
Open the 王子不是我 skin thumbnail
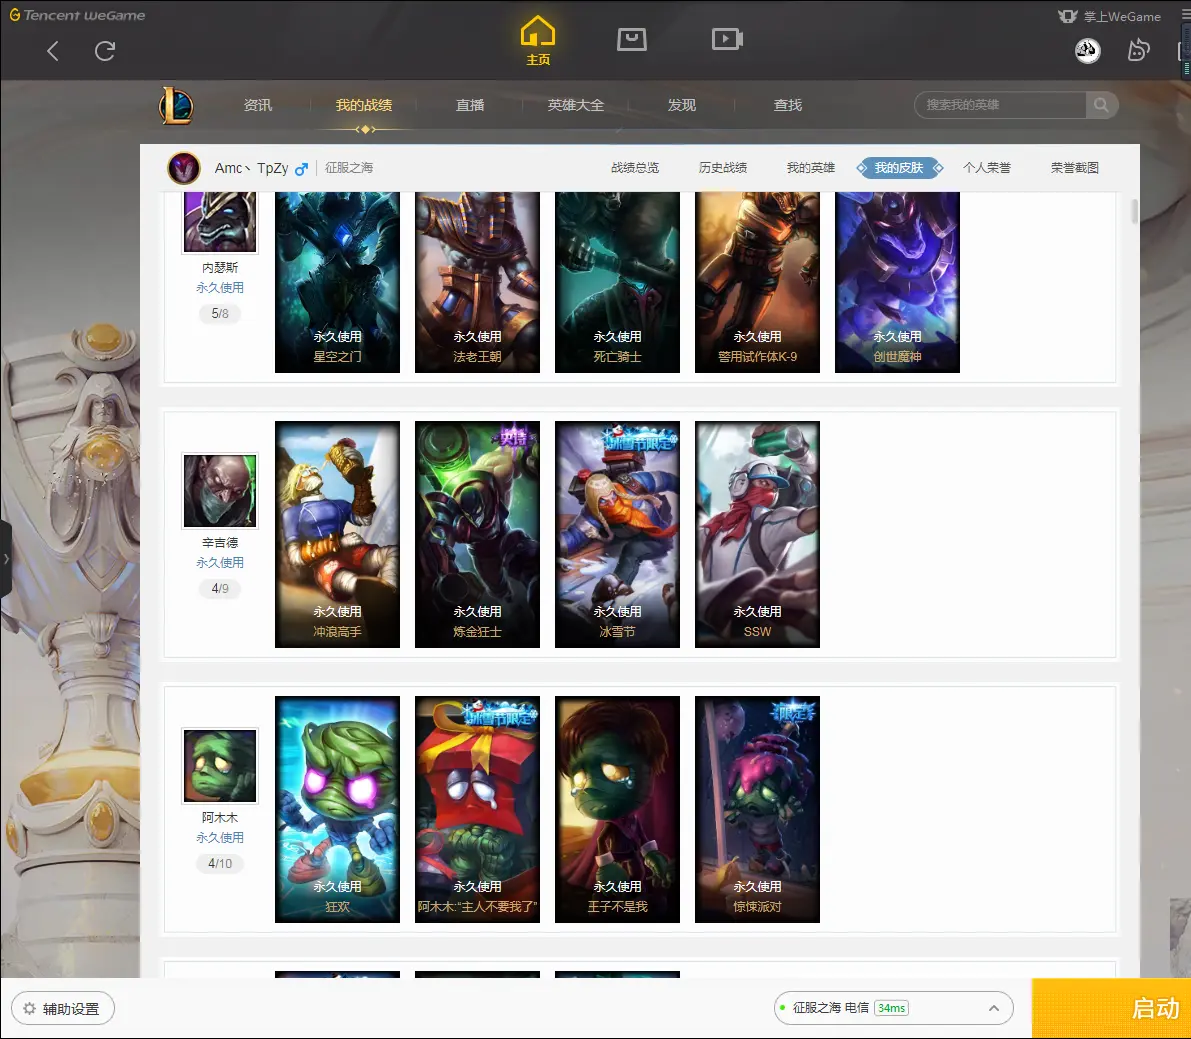pyautogui.click(x=618, y=810)
